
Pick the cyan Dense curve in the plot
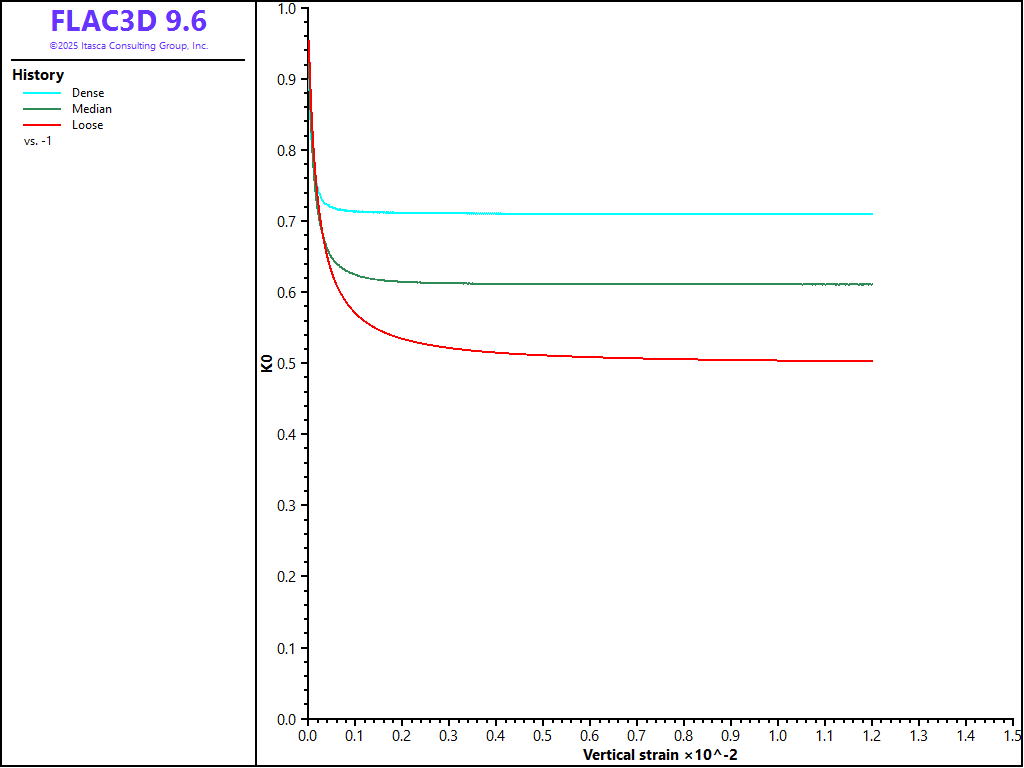(x=600, y=214)
